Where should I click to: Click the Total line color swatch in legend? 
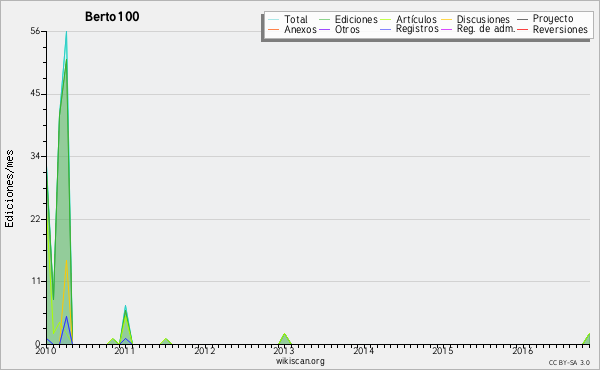(273, 19)
